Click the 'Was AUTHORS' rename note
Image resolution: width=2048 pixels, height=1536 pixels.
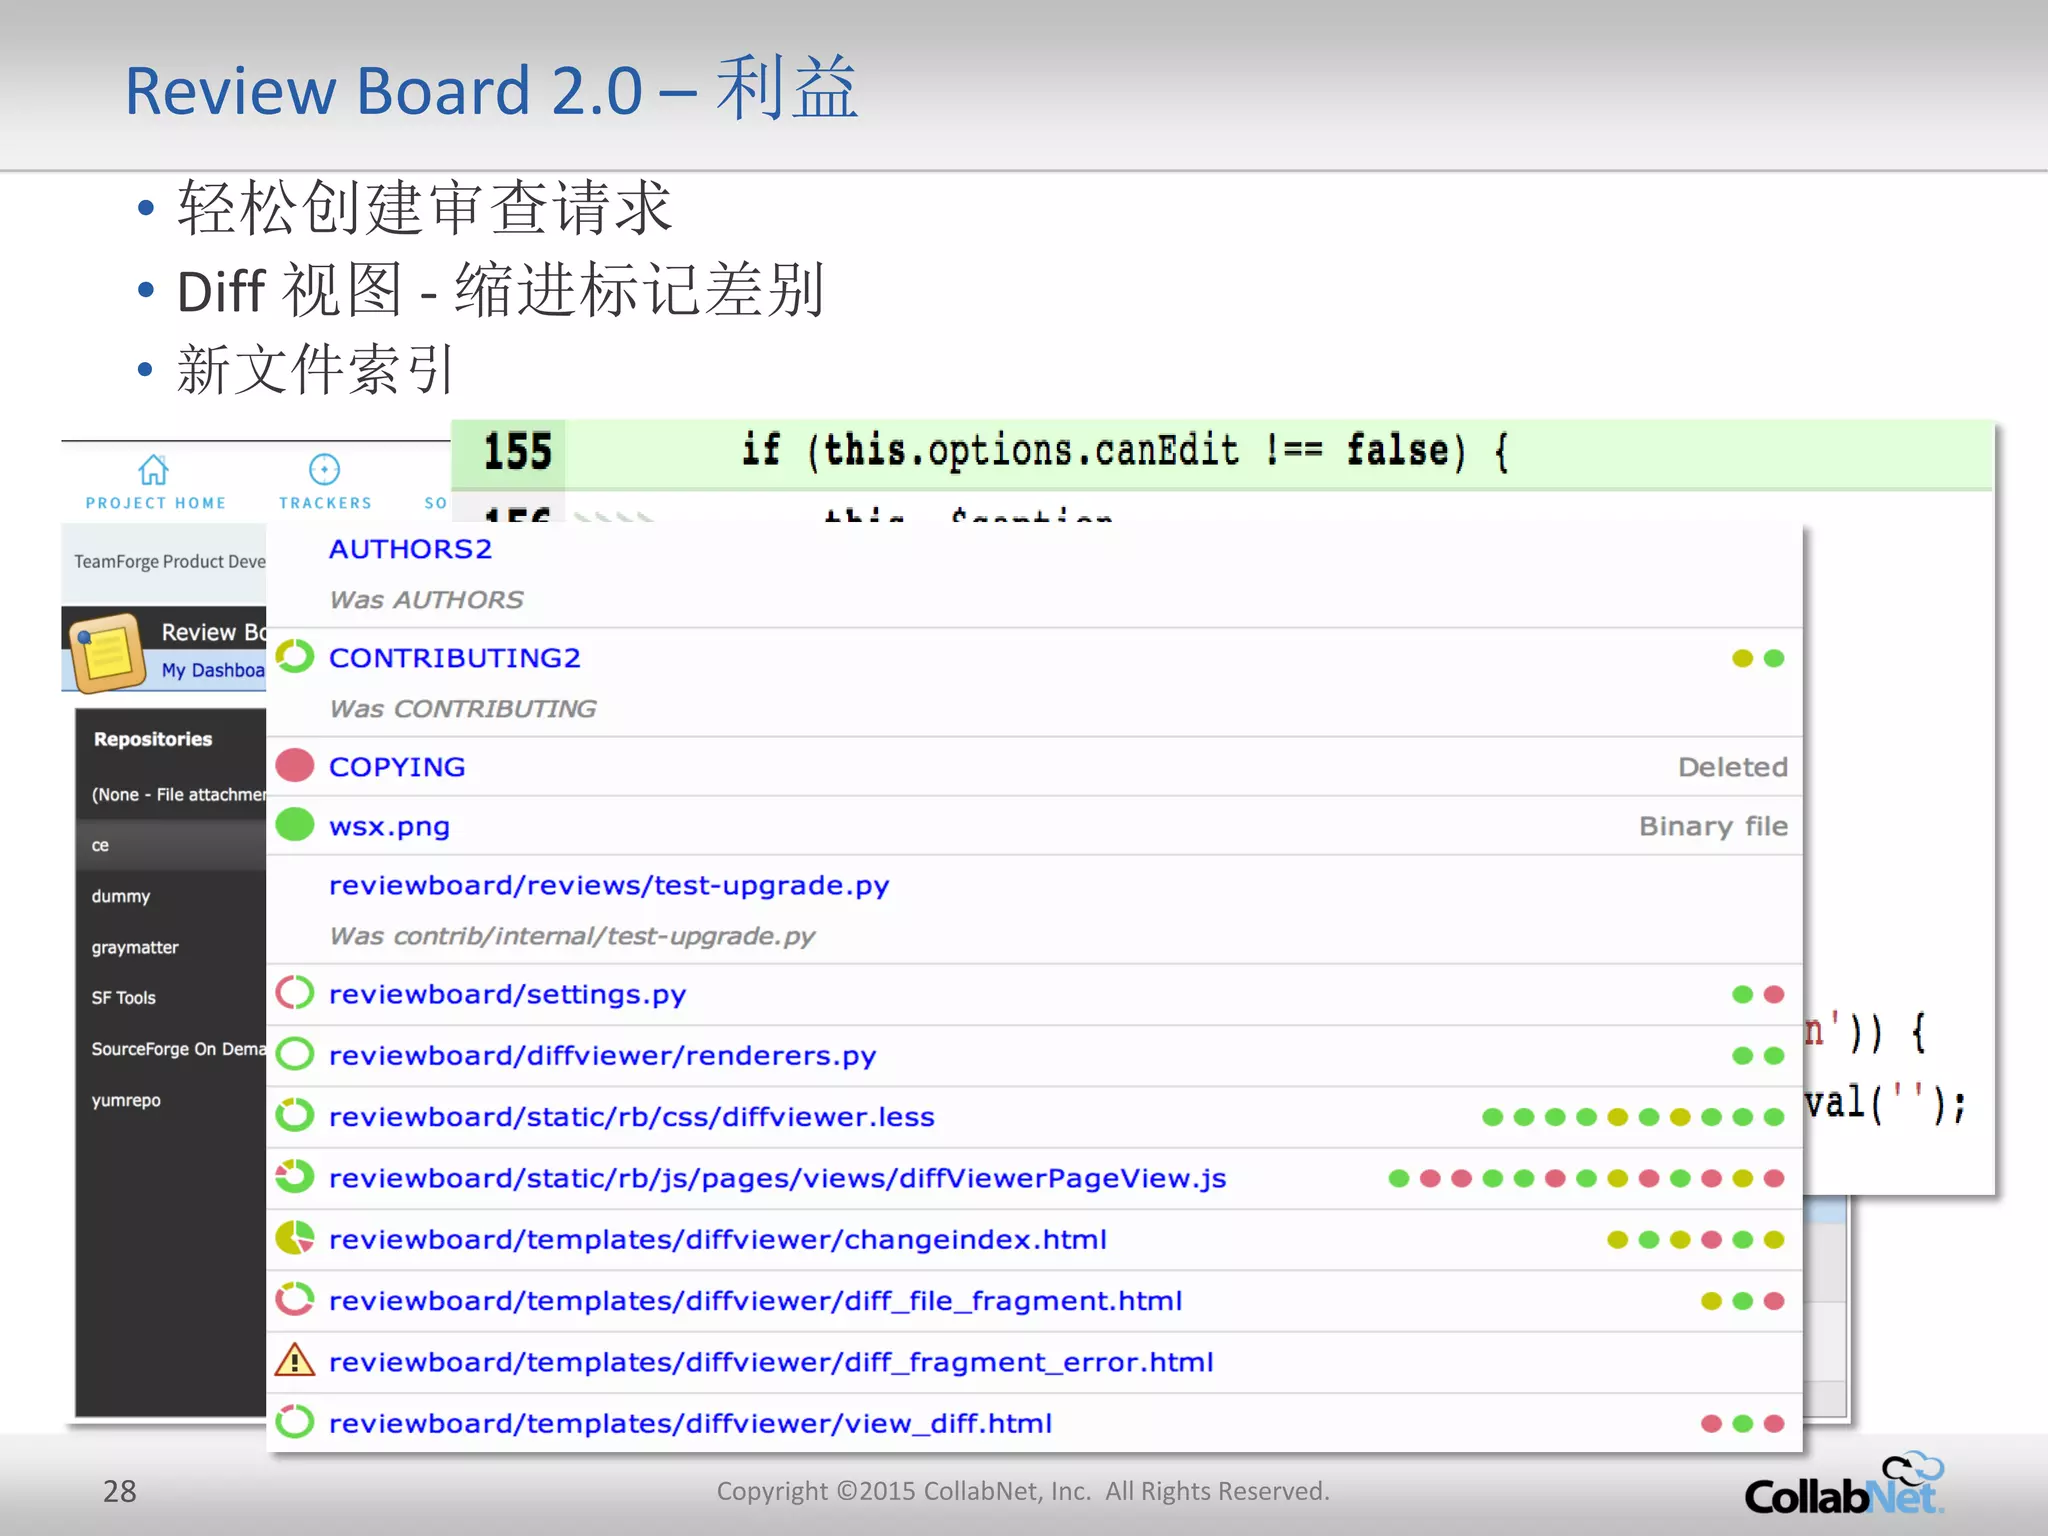point(426,599)
